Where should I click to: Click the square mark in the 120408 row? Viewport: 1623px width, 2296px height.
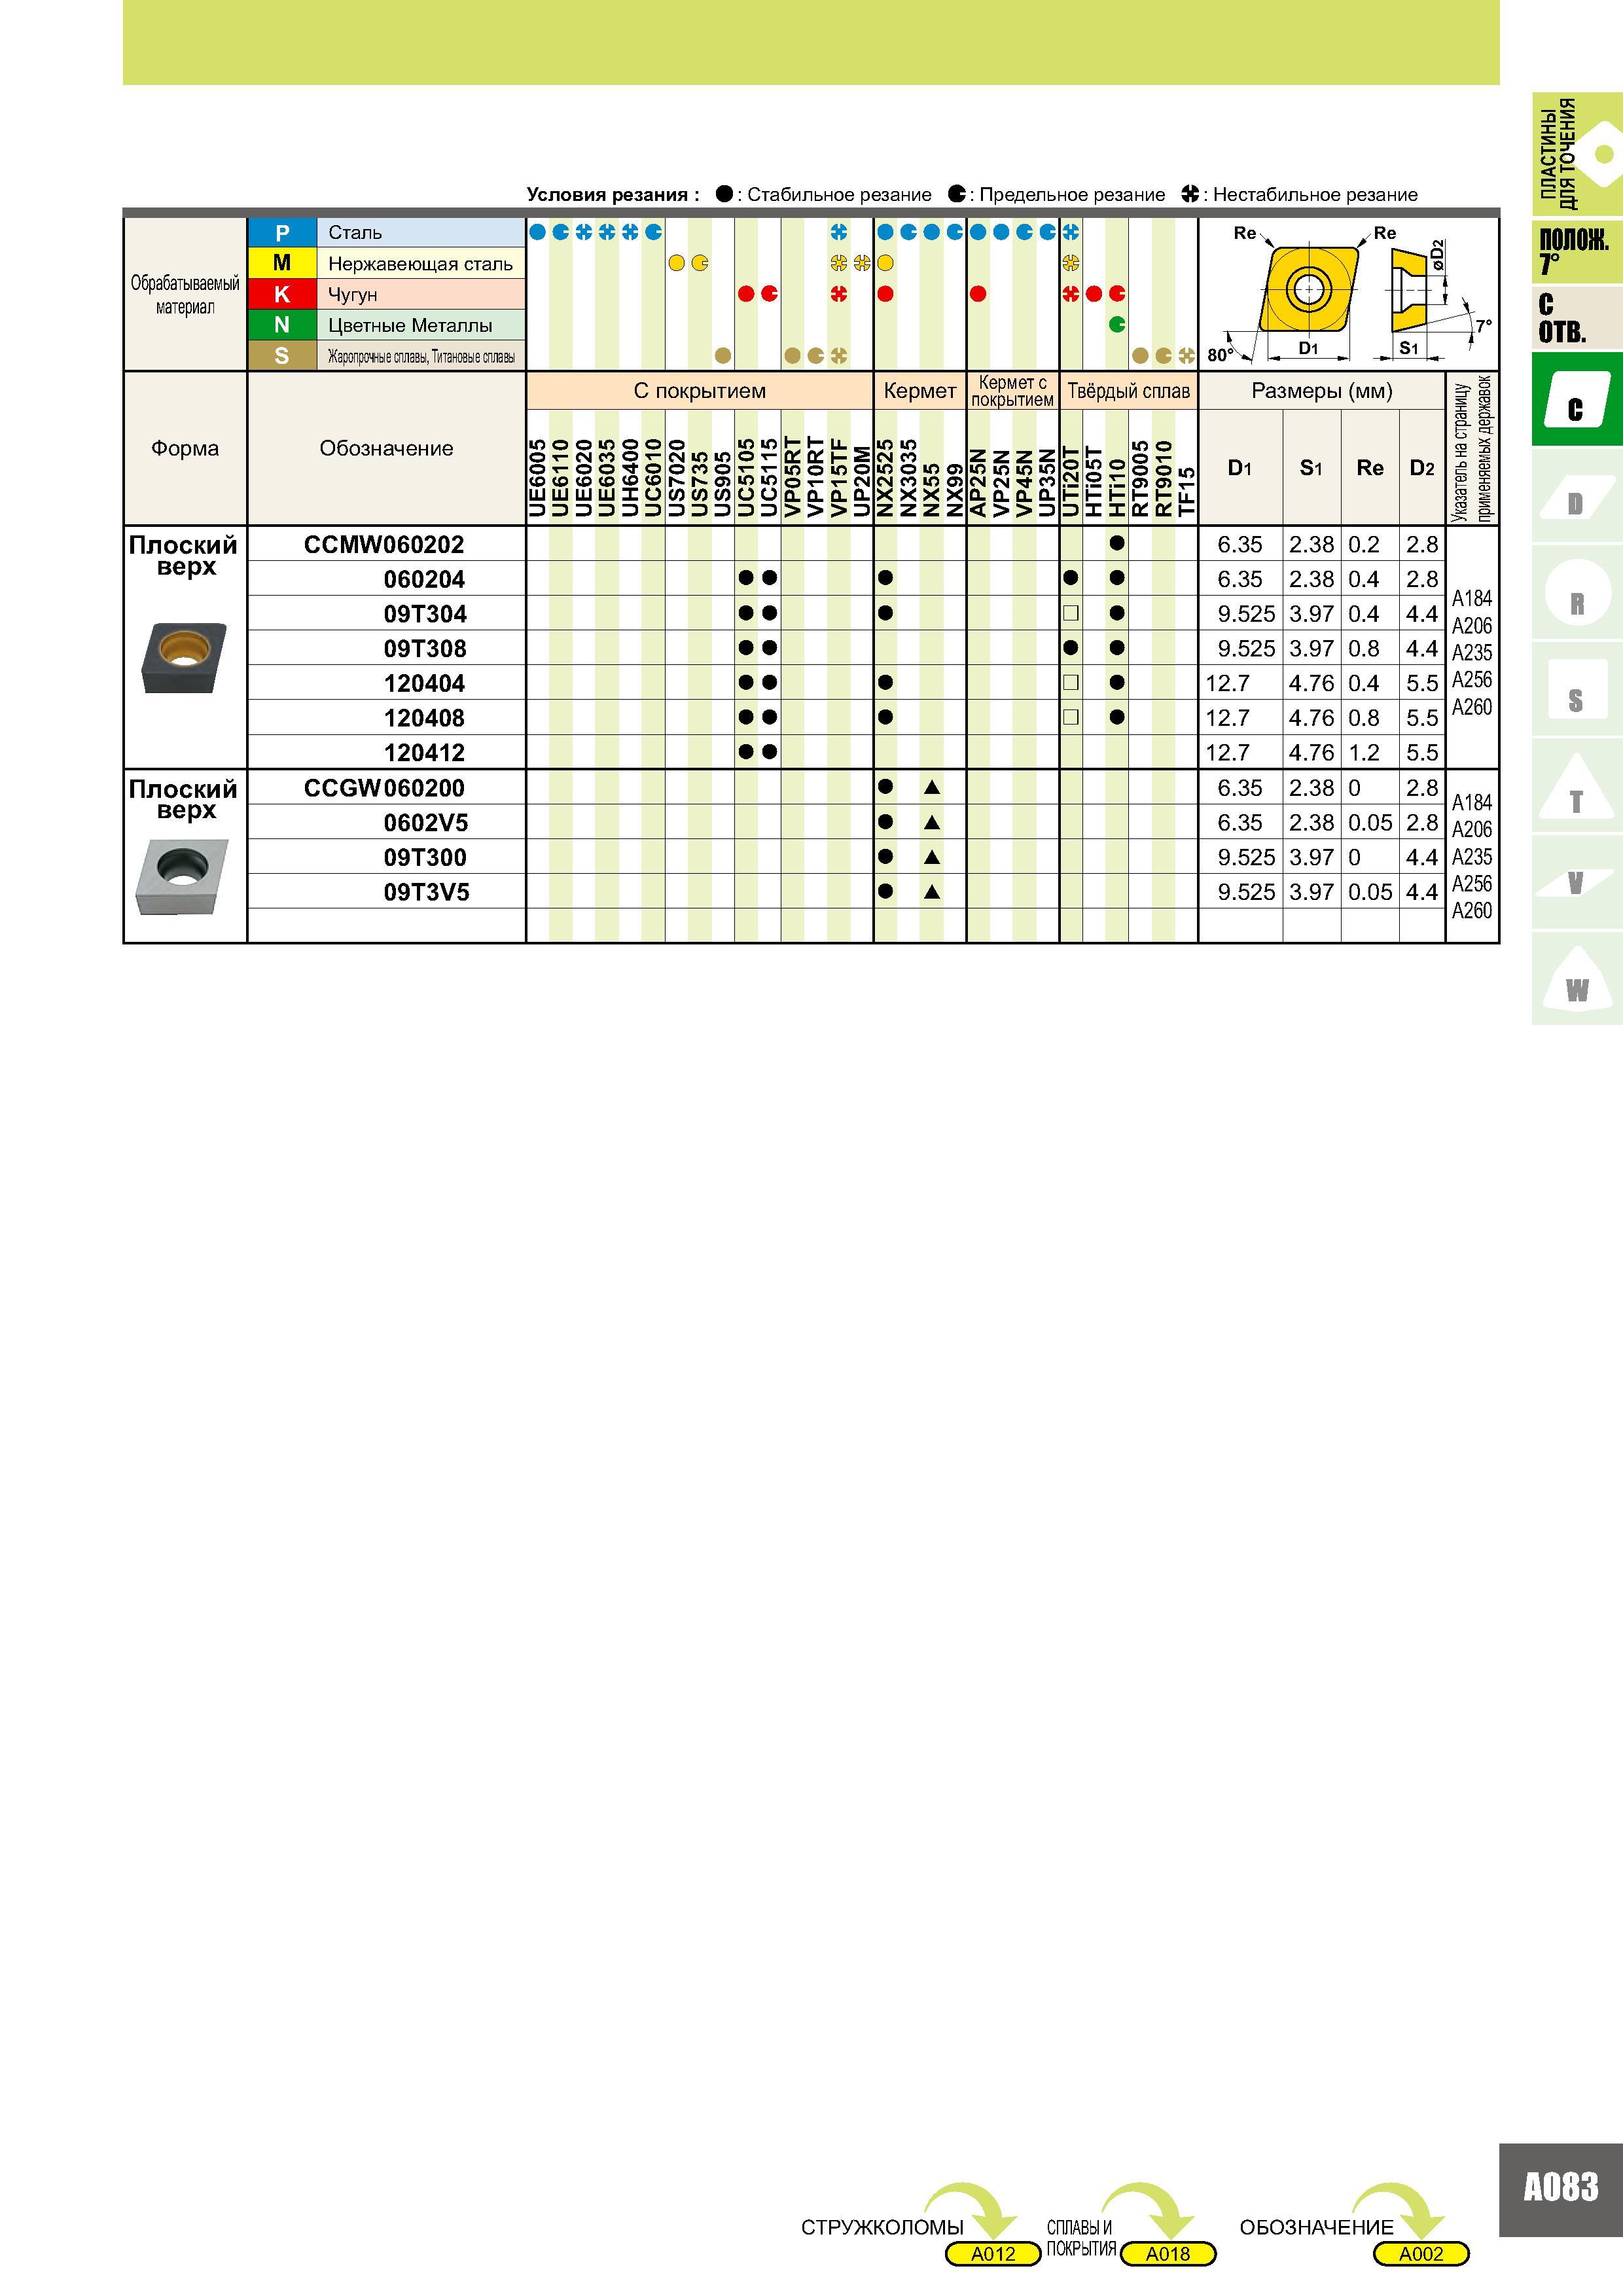click(x=1071, y=718)
